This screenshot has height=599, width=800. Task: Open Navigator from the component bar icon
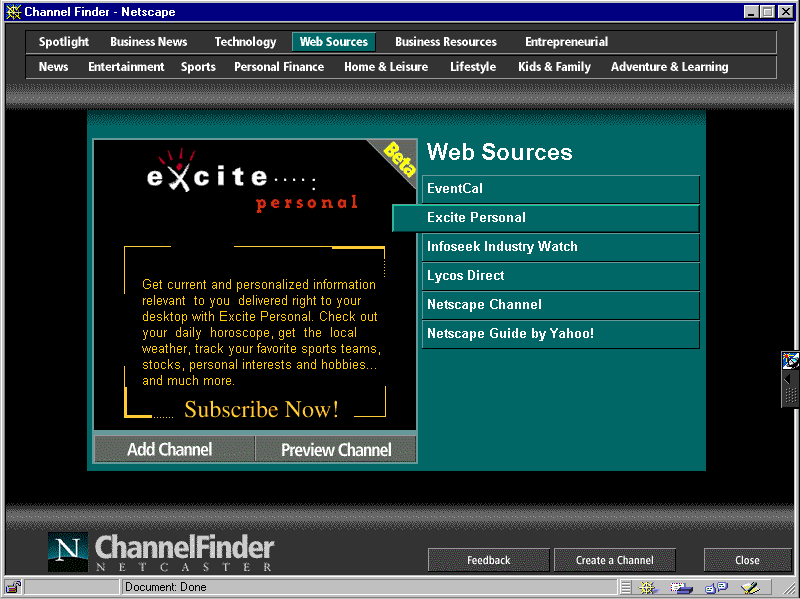point(648,587)
